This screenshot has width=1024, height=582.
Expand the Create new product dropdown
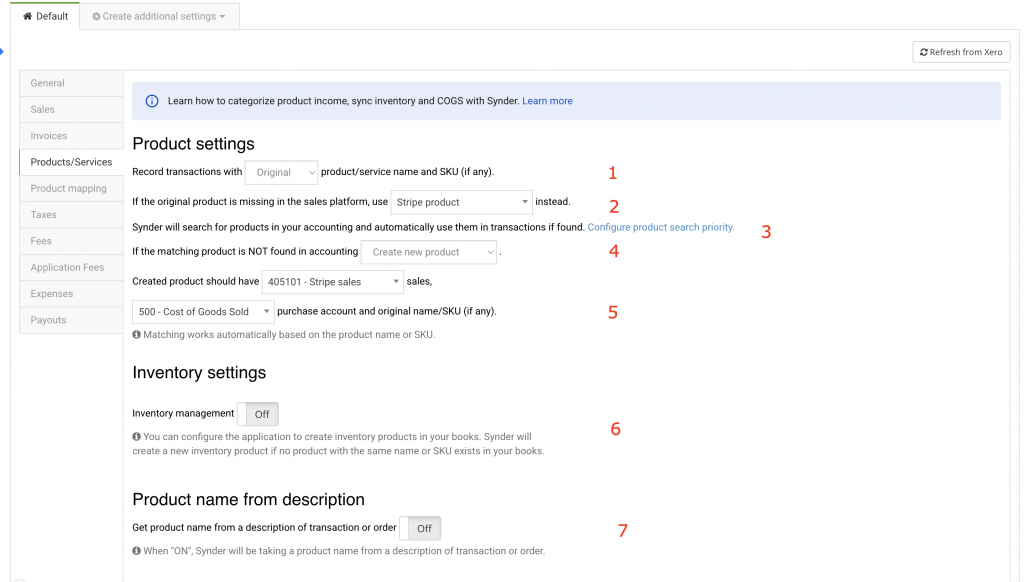click(x=428, y=252)
